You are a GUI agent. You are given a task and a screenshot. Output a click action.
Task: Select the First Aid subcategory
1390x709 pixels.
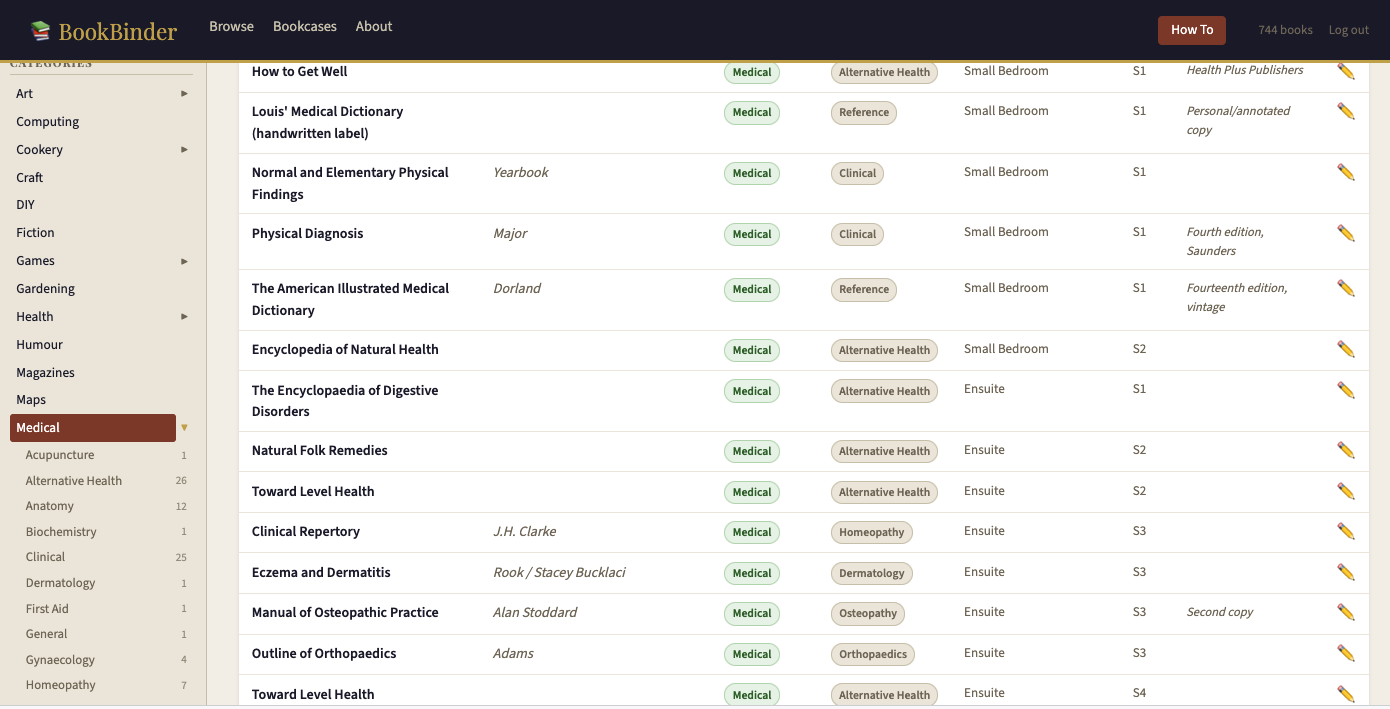(x=47, y=608)
